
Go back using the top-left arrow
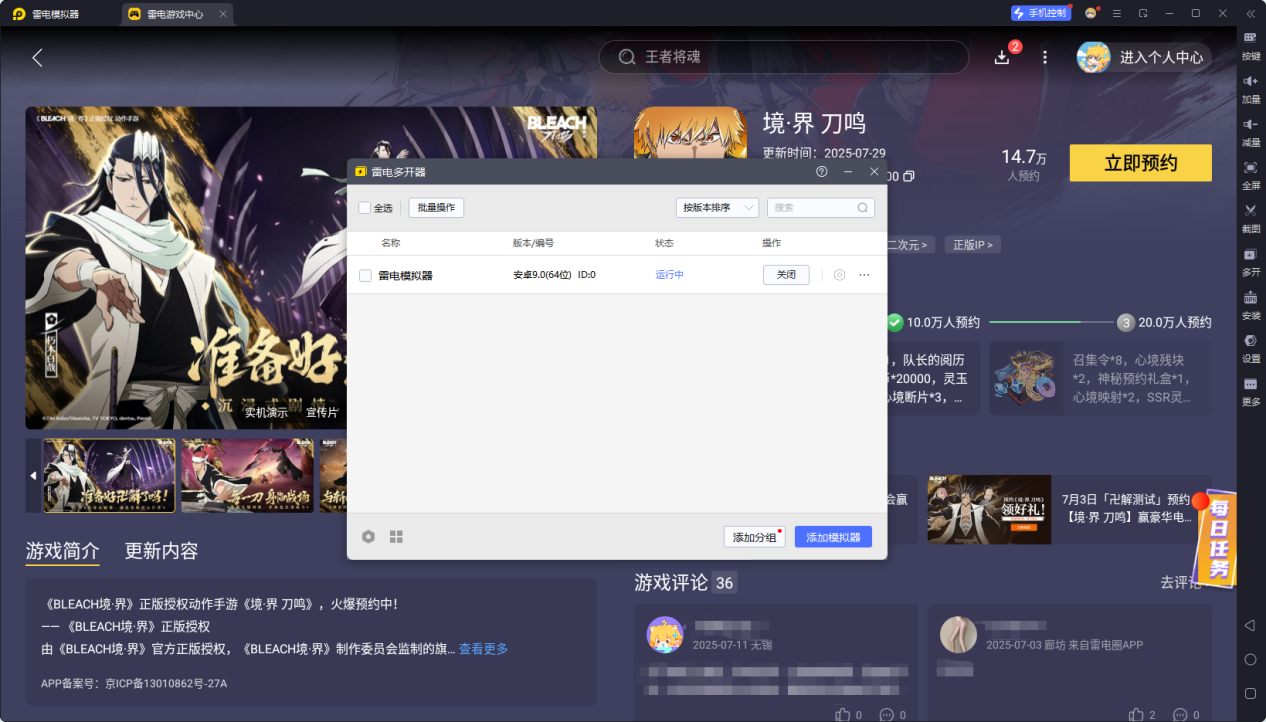pyautogui.click(x=37, y=57)
